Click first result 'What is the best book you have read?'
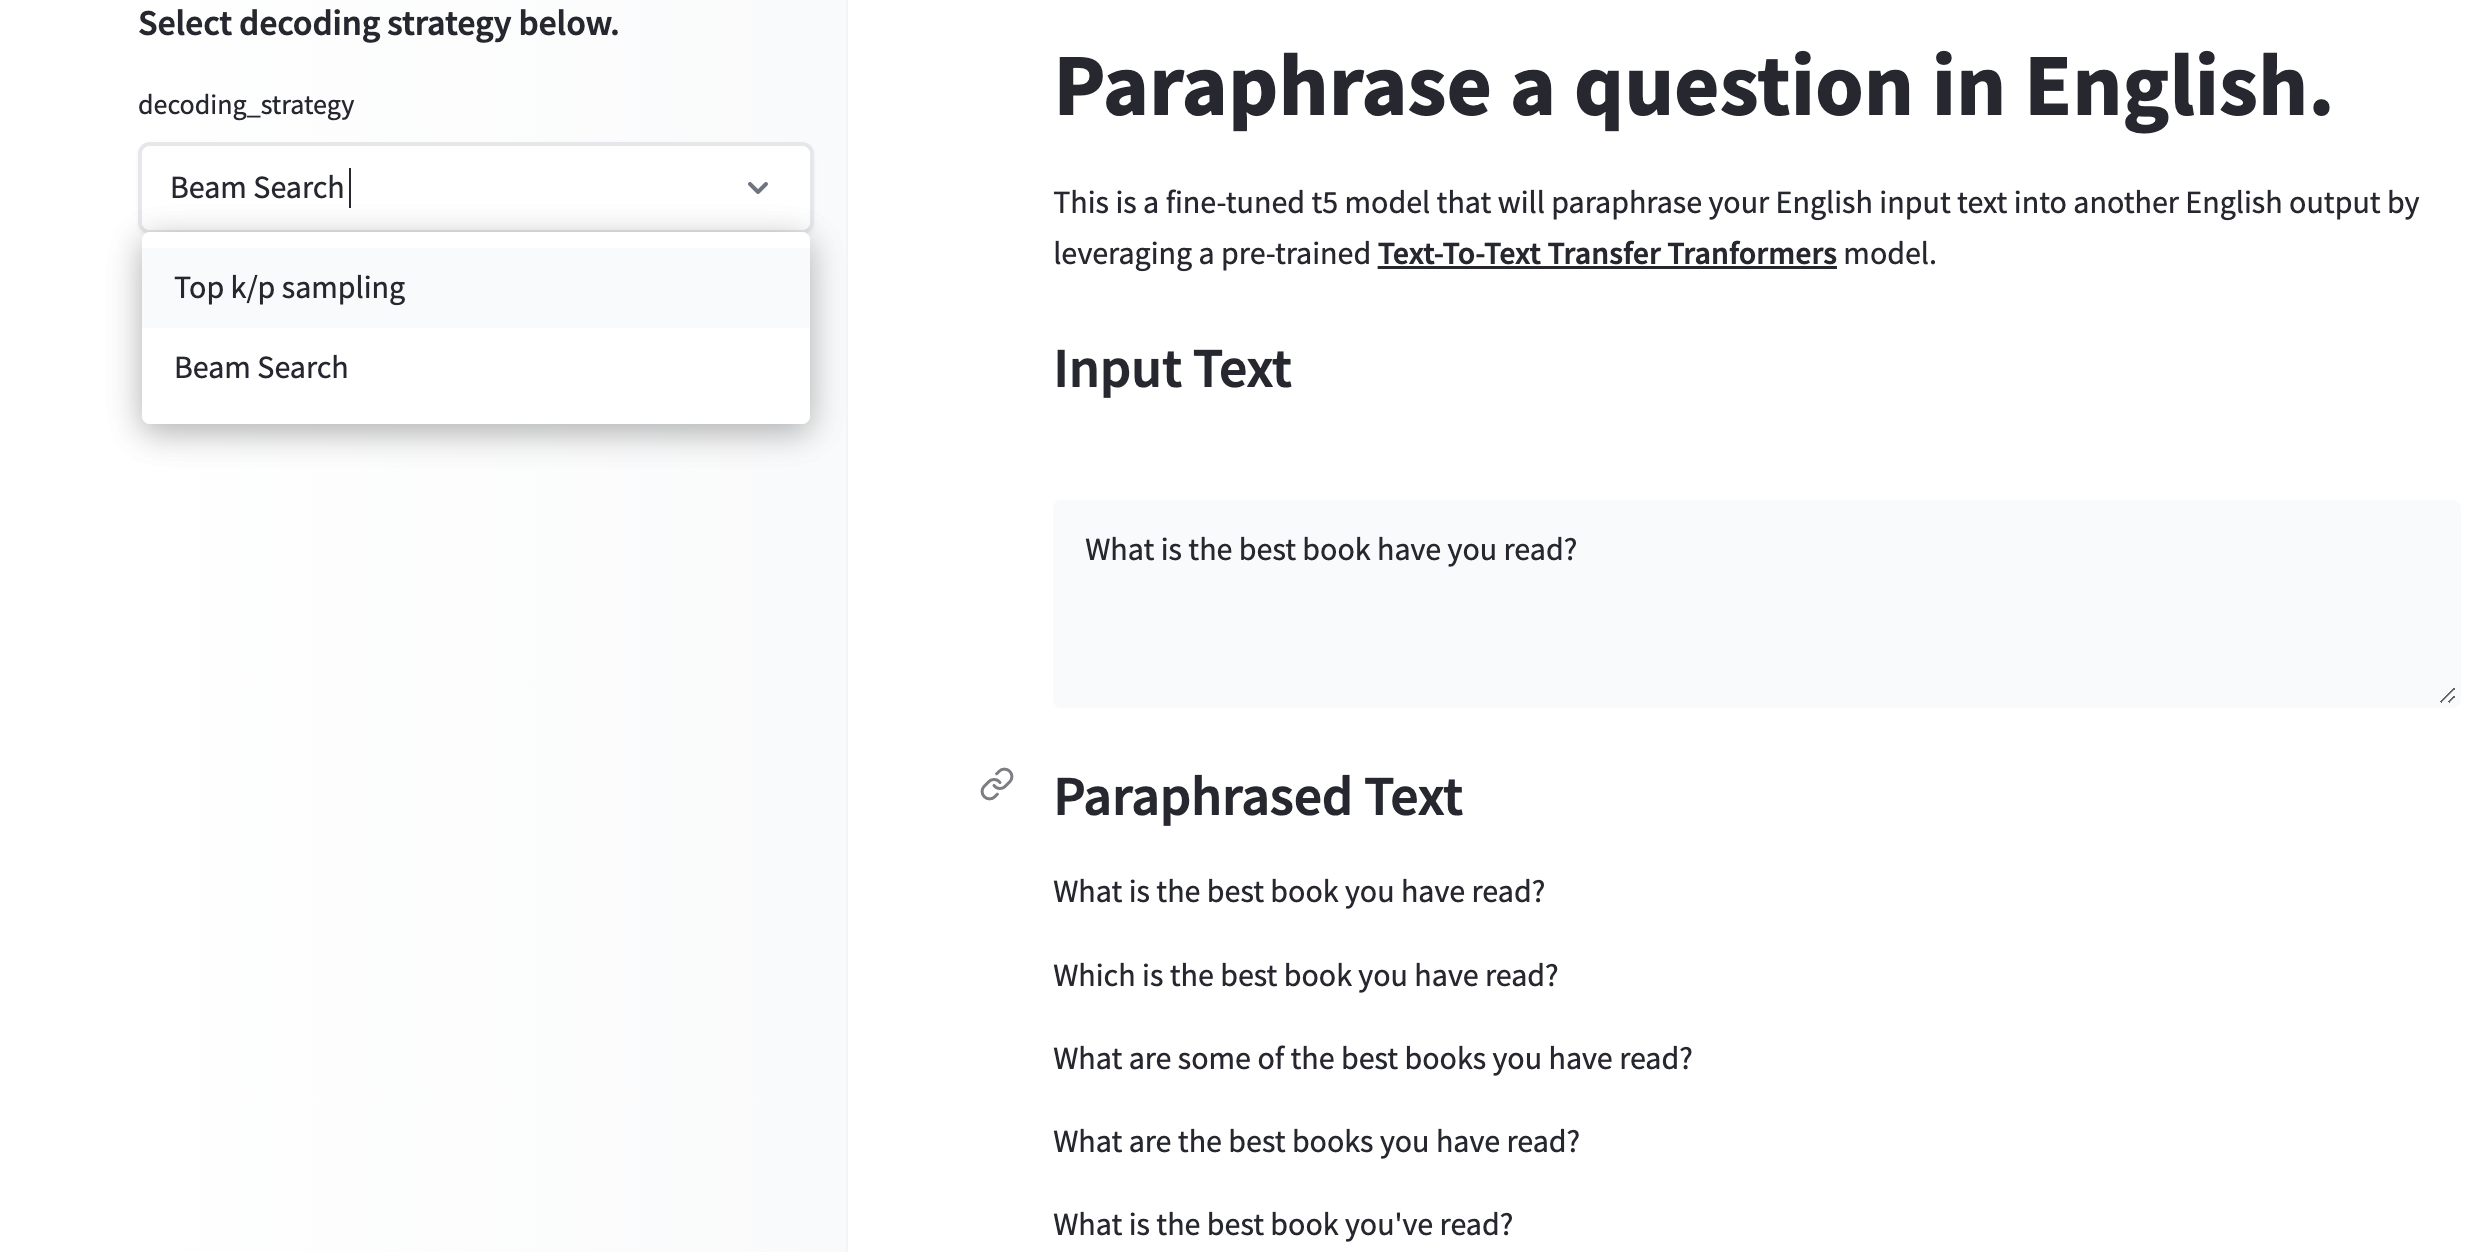 (1299, 891)
